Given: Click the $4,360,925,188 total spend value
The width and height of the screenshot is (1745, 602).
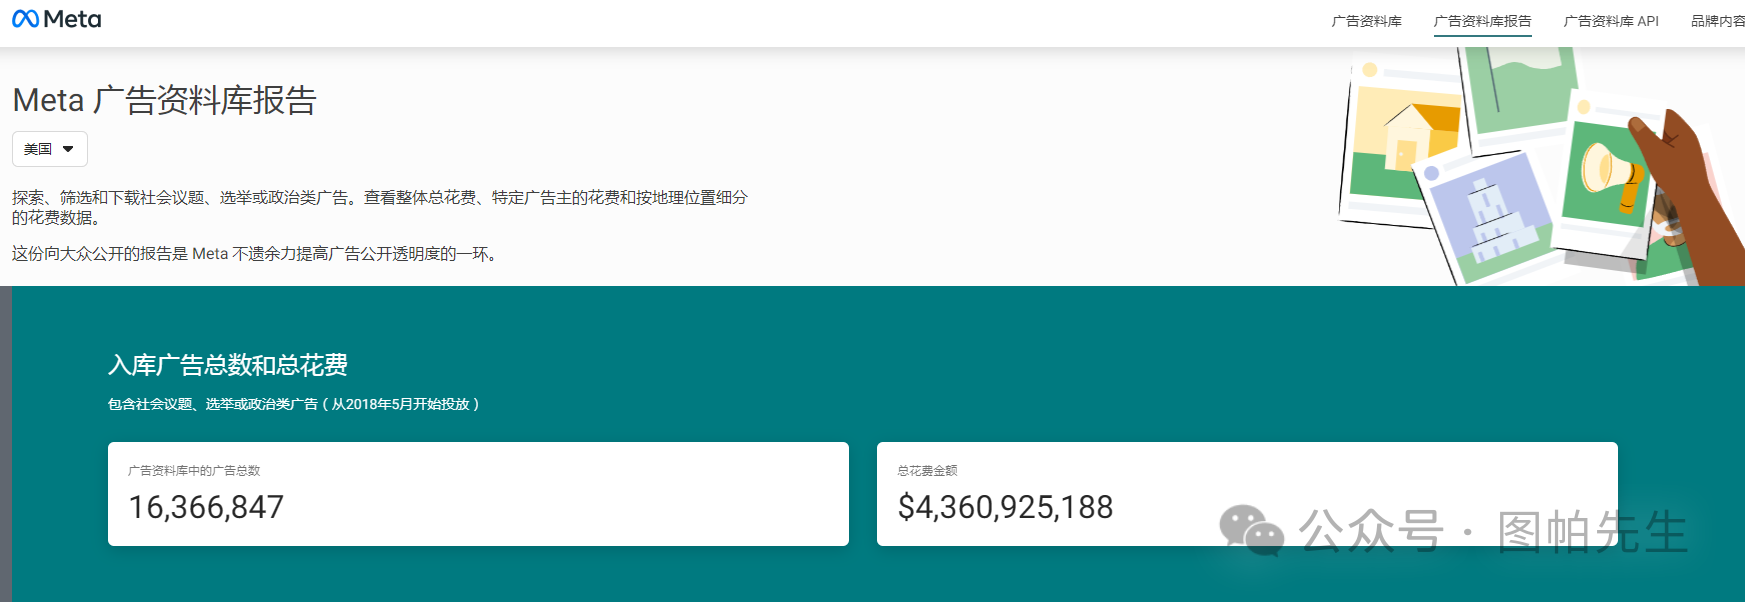Looking at the screenshot, I should coord(1005,507).
